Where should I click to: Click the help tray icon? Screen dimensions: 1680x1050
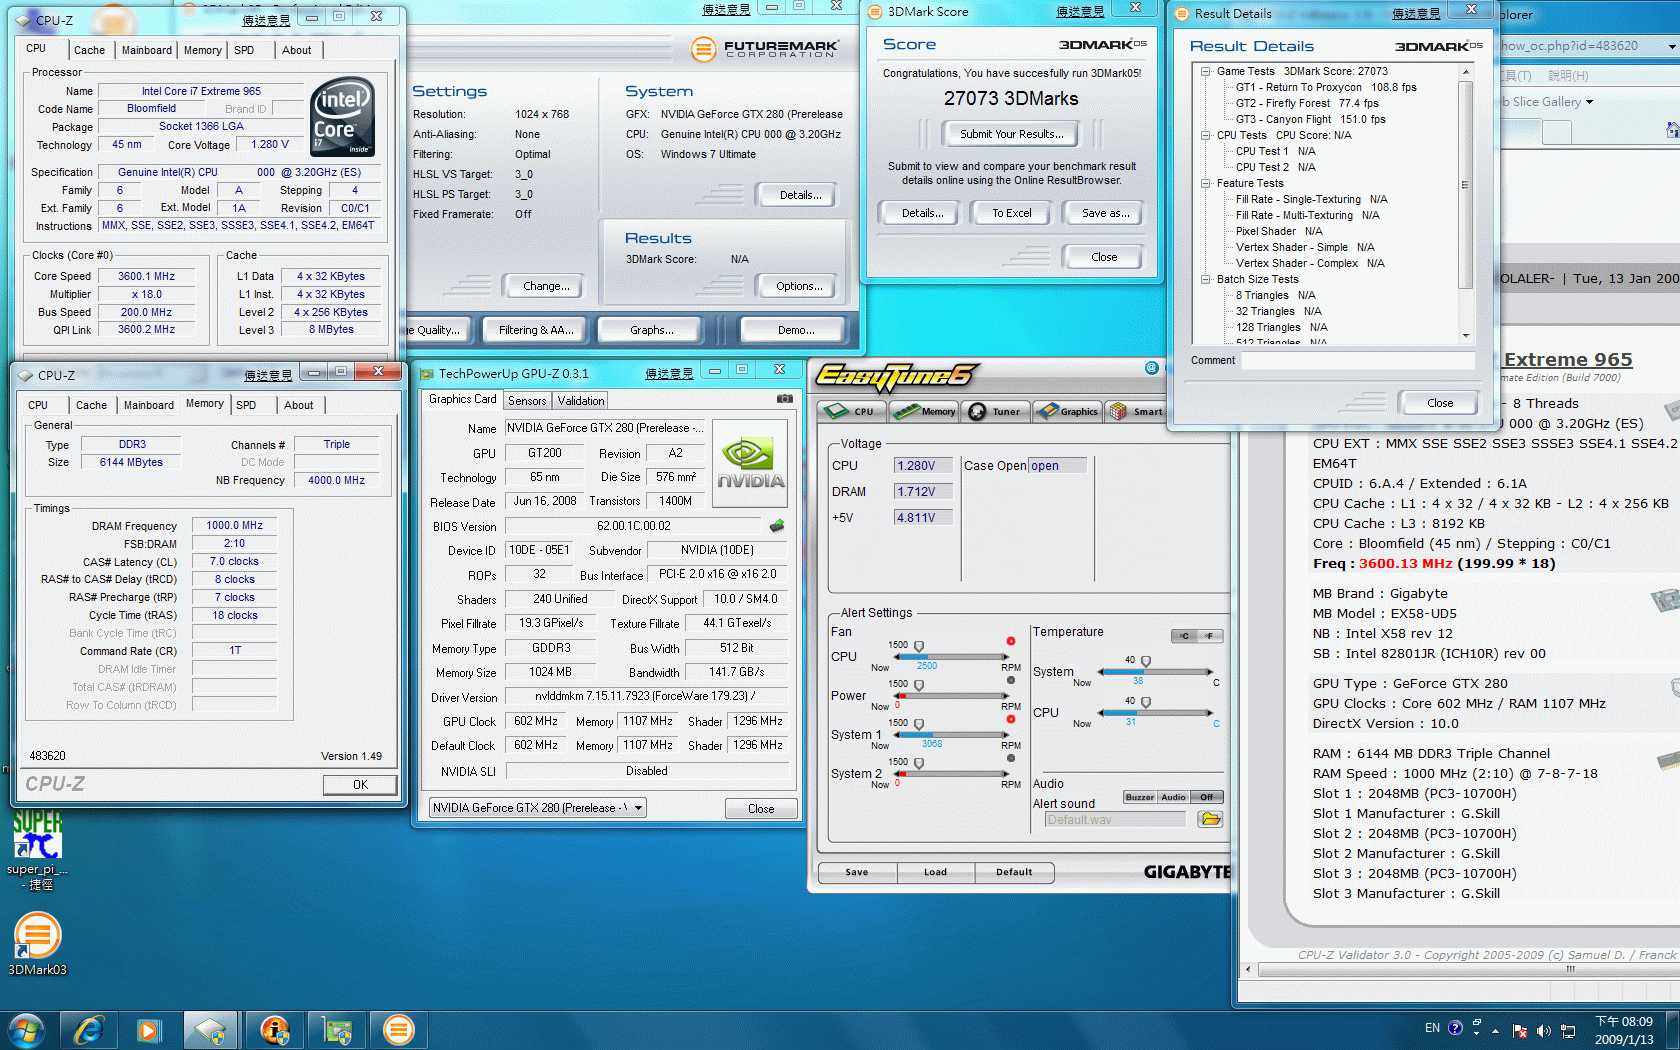click(1455, 1028)
